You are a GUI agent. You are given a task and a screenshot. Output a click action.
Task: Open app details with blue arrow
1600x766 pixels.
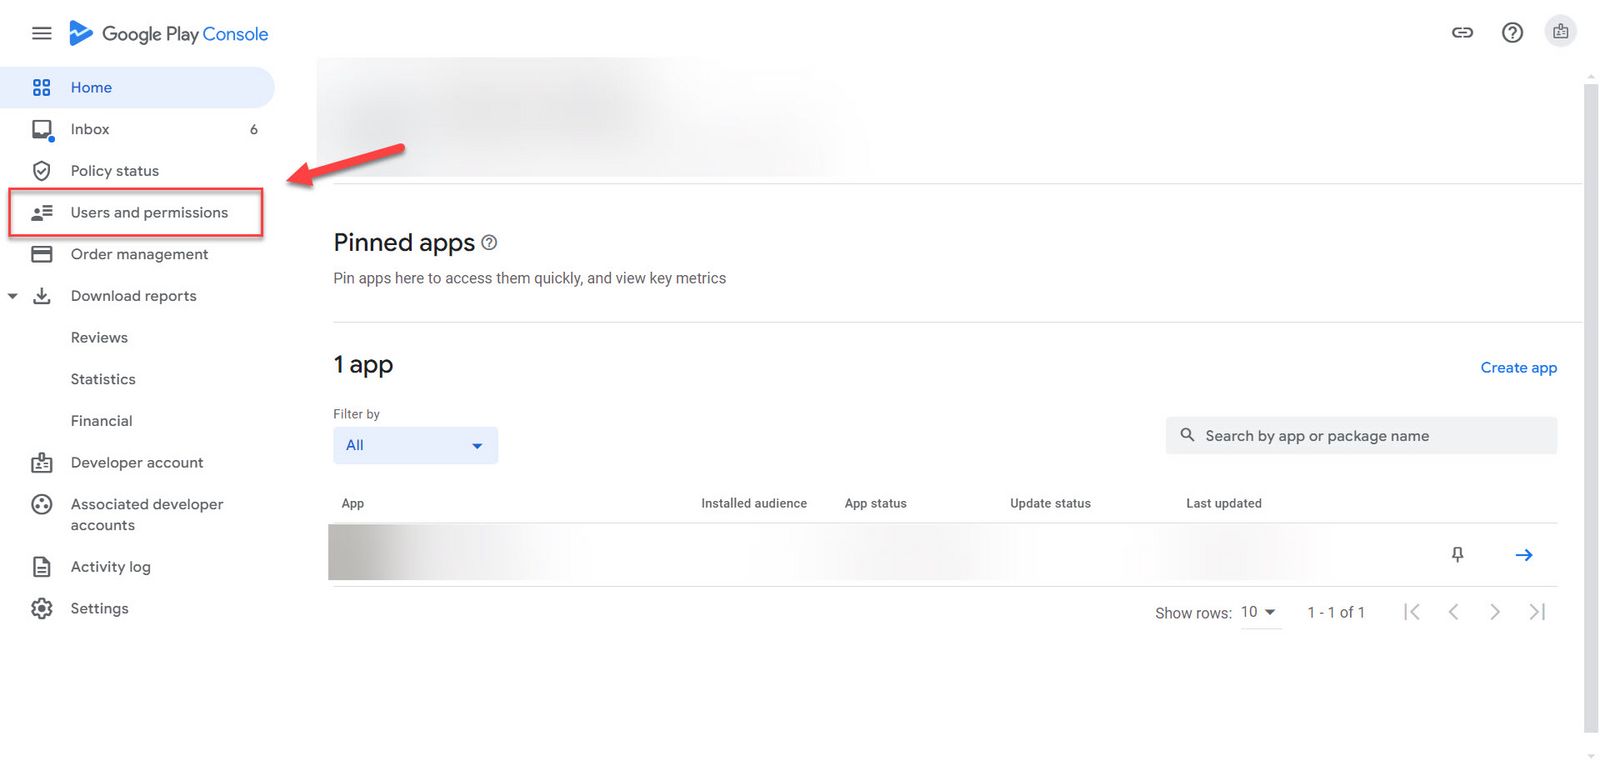tap(1523, 555)
